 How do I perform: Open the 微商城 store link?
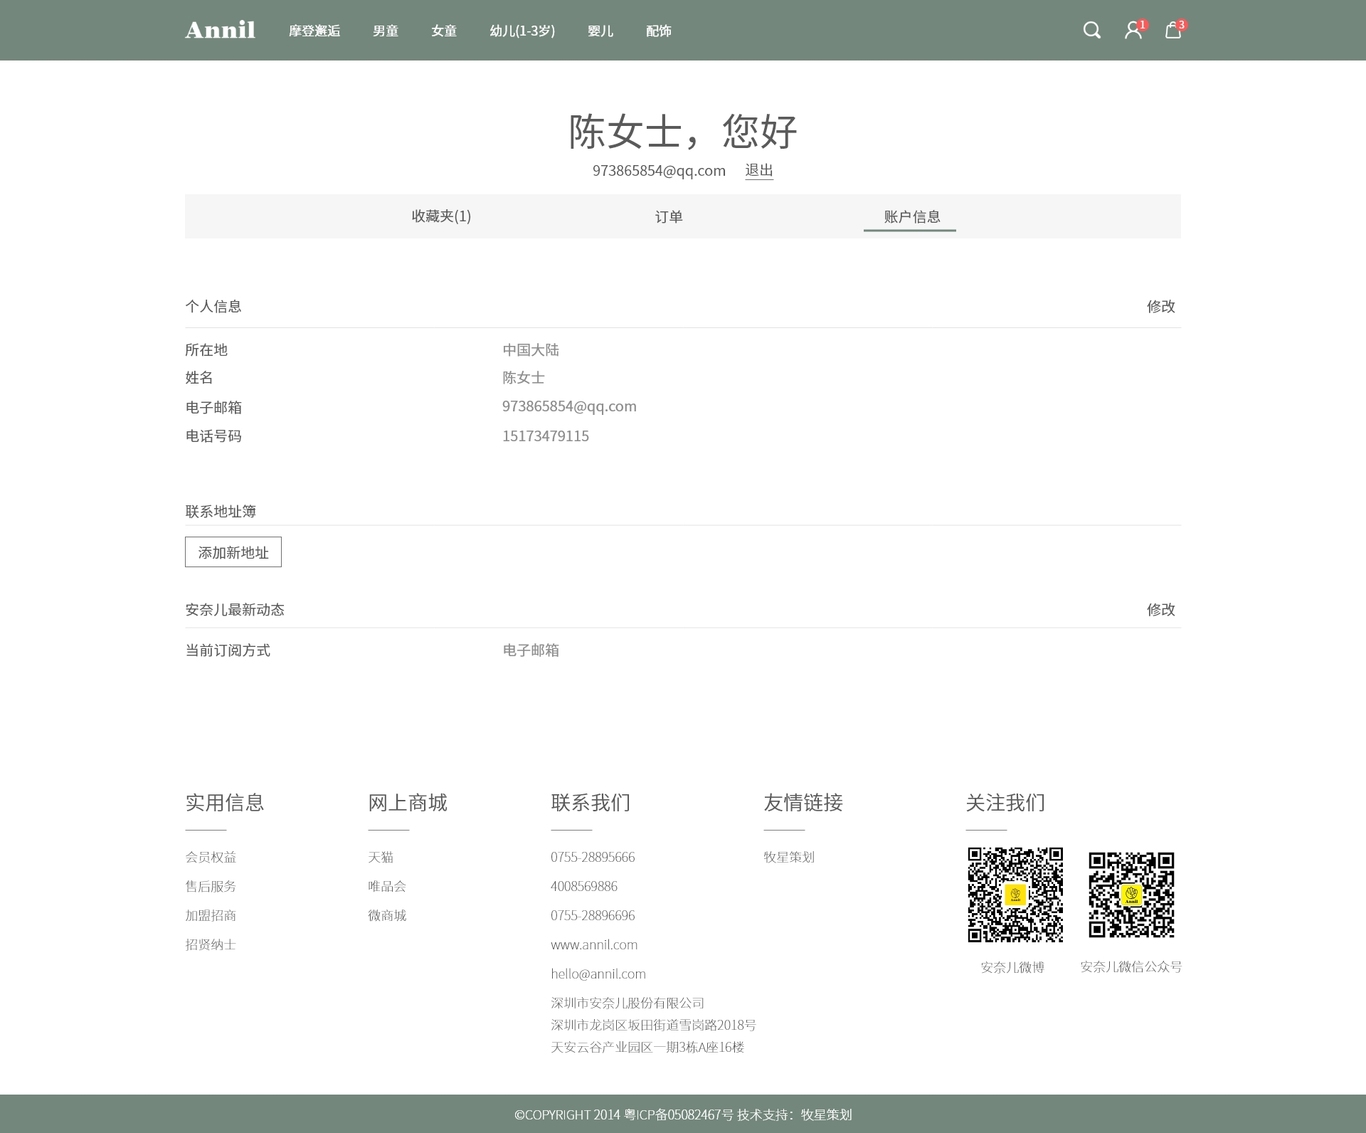click(387, 915)
